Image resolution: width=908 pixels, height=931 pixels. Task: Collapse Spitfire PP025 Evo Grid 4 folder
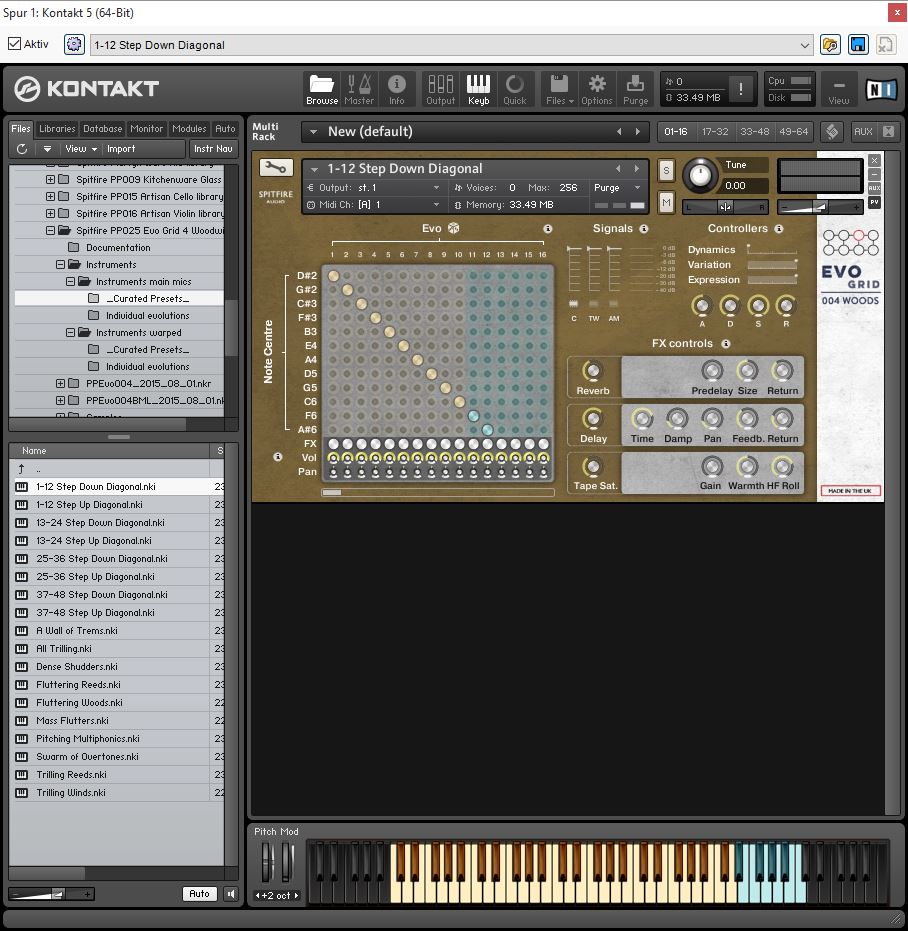(x=50, y=230)
